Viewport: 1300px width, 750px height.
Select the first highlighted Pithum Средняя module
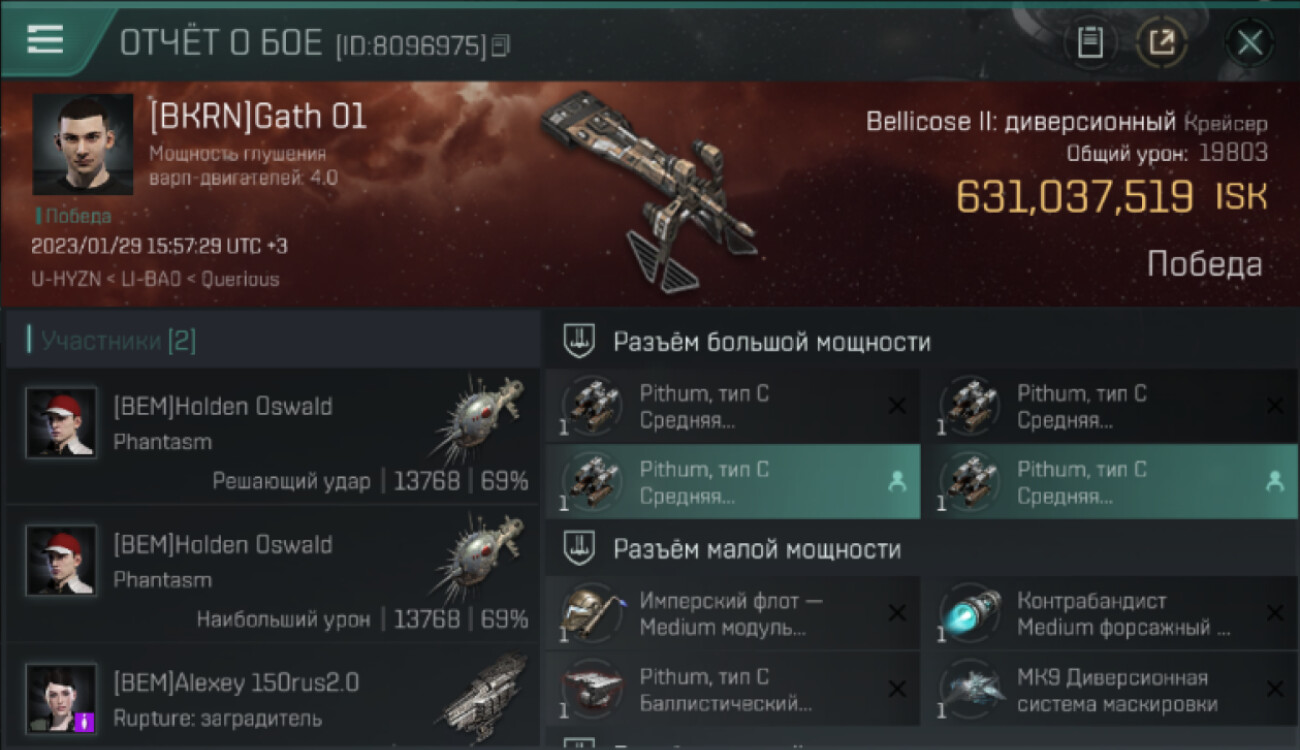[732, 482]
